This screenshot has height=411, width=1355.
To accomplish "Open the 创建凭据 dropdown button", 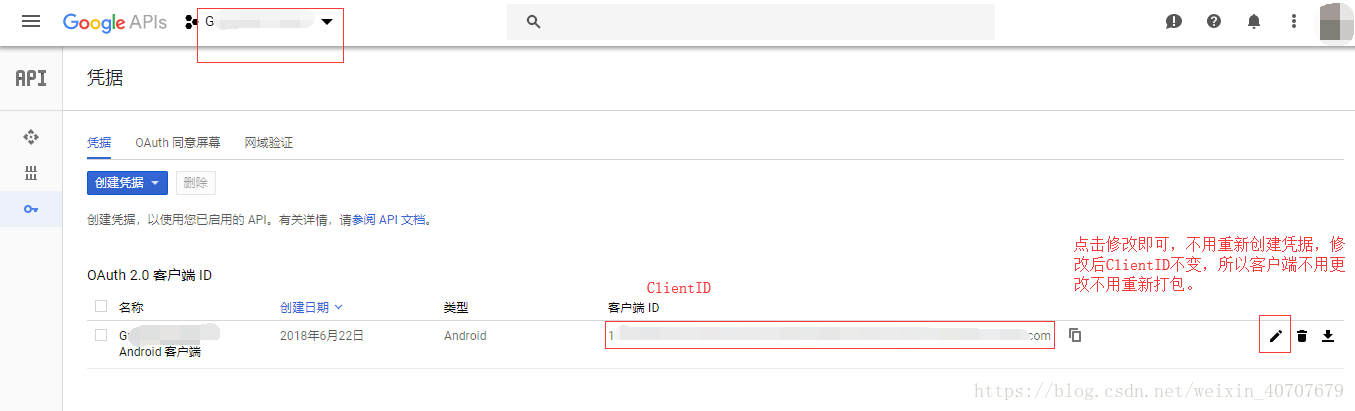I will click(127, 183).
